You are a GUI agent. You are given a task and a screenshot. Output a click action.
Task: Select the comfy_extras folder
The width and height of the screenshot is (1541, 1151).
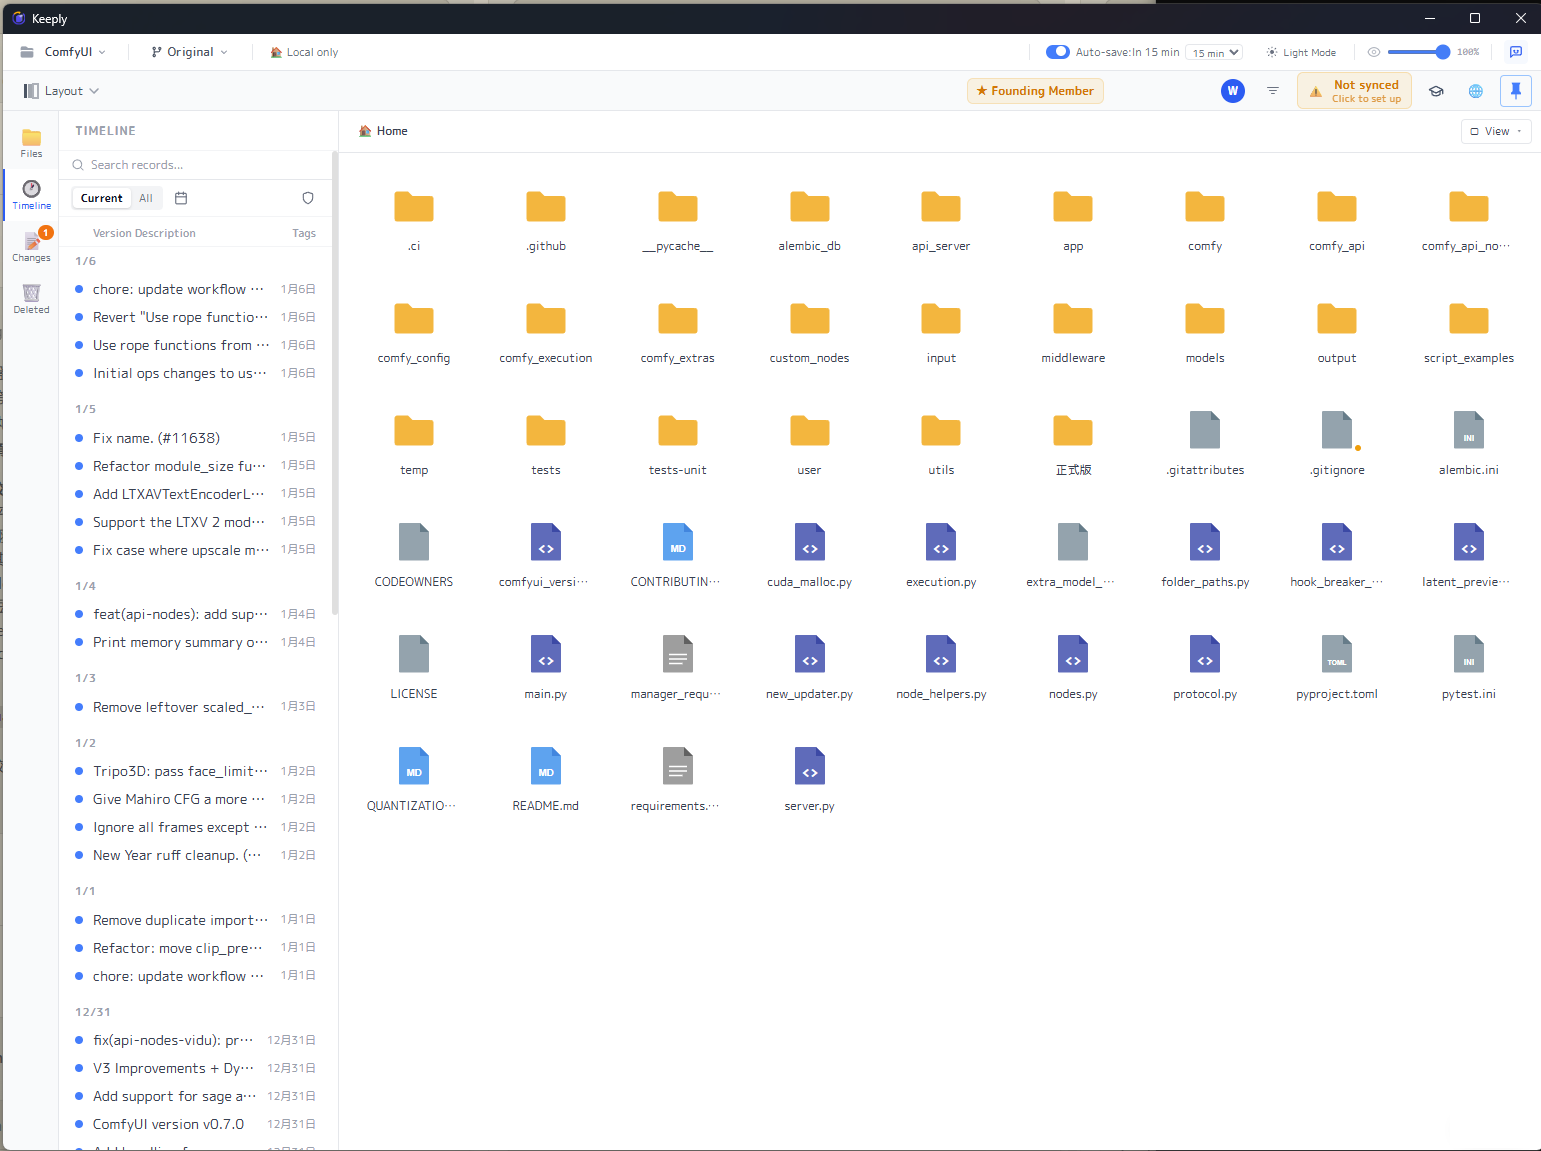[677, 334]
